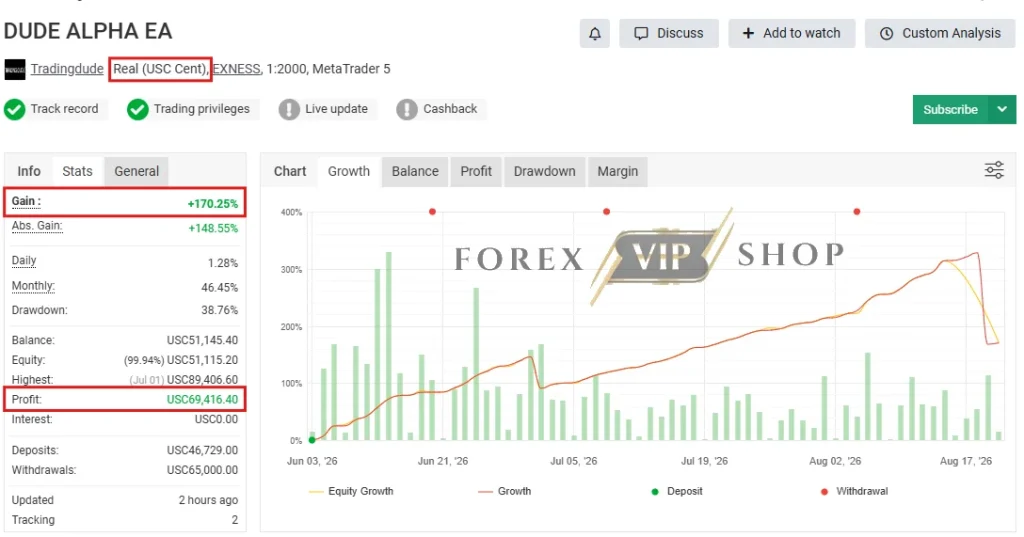Click the USC69,416.40 profit value

(202, 399)
